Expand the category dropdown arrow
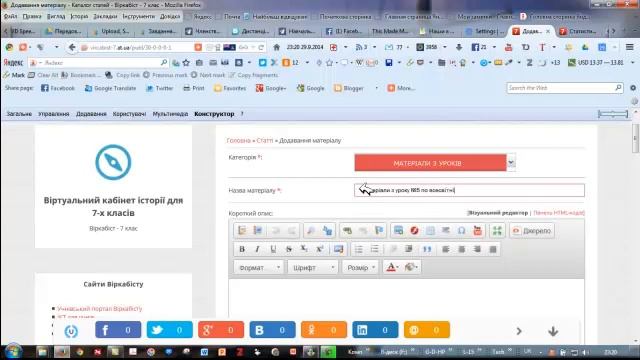Viewport: 640px width, 360px height. click(x=511, y=162)
